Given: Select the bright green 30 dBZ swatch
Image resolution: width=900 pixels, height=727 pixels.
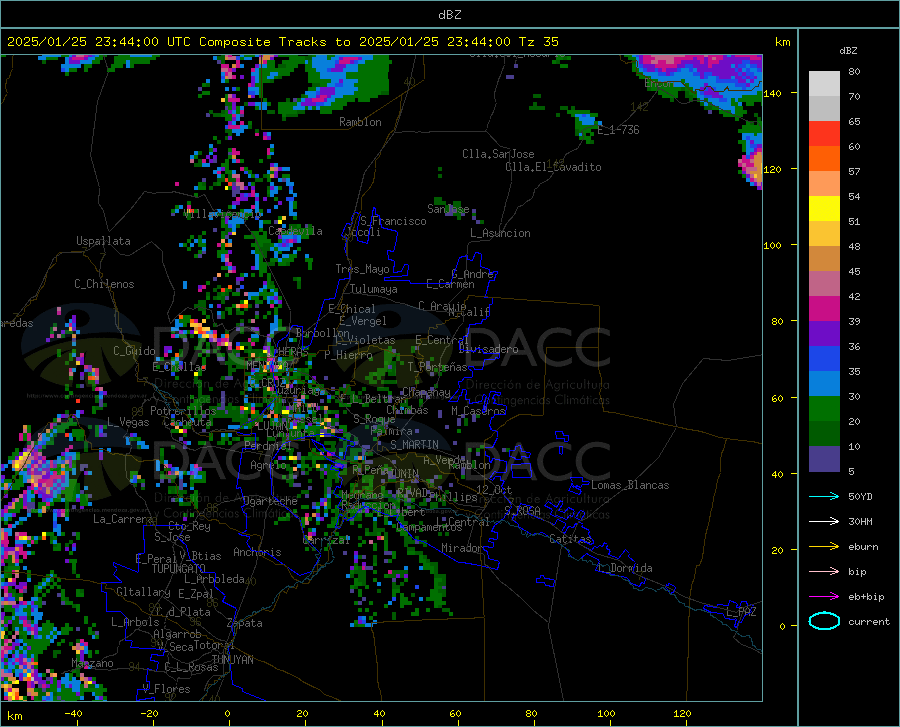Looking at the screenshot, I should 824,409.
